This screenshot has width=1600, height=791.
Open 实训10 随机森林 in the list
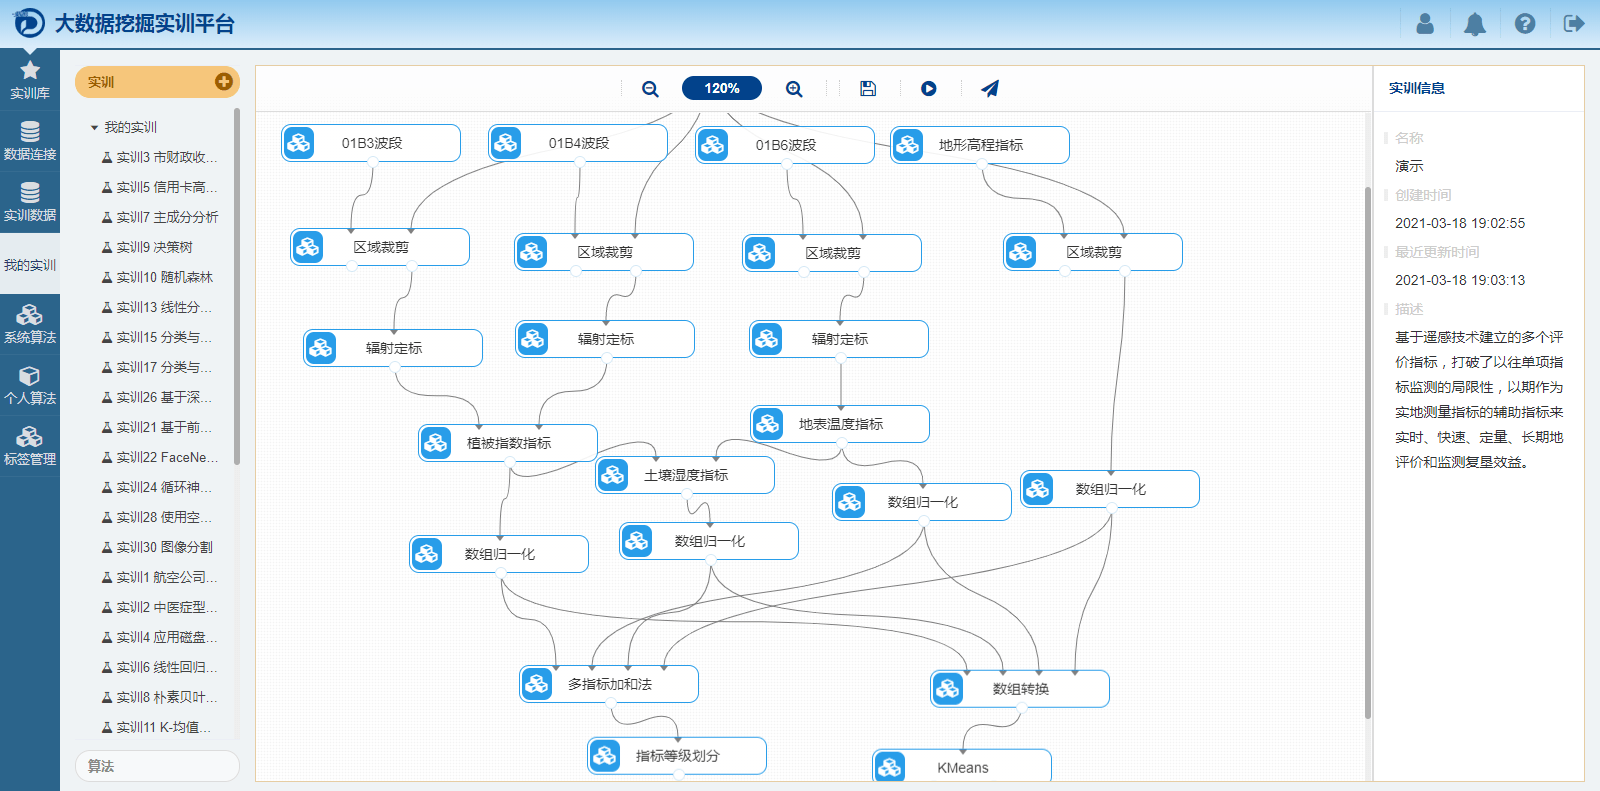pyautogui.click(x=164, y=277)
